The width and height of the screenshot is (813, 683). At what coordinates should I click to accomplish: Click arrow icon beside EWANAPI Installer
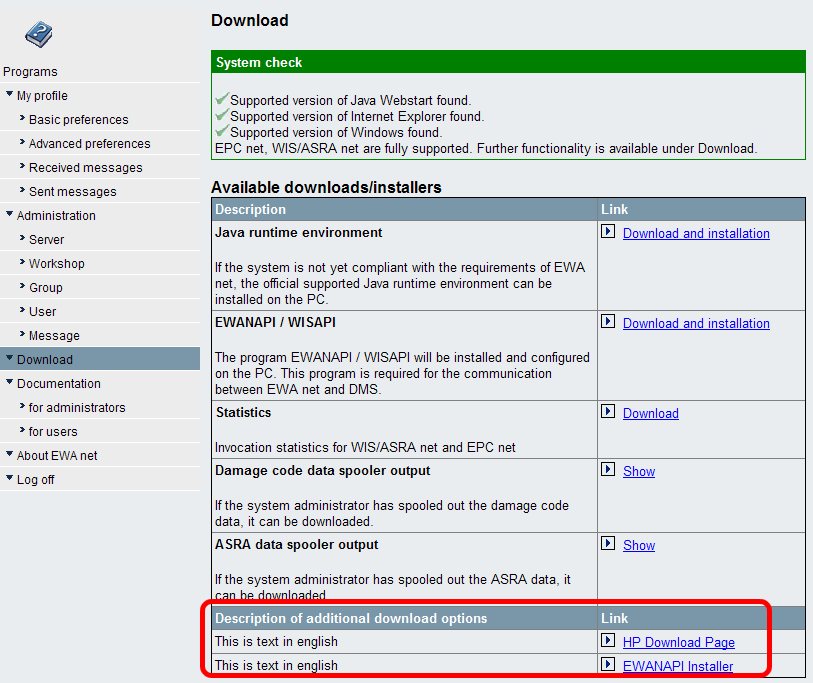(x=607, y=665)
